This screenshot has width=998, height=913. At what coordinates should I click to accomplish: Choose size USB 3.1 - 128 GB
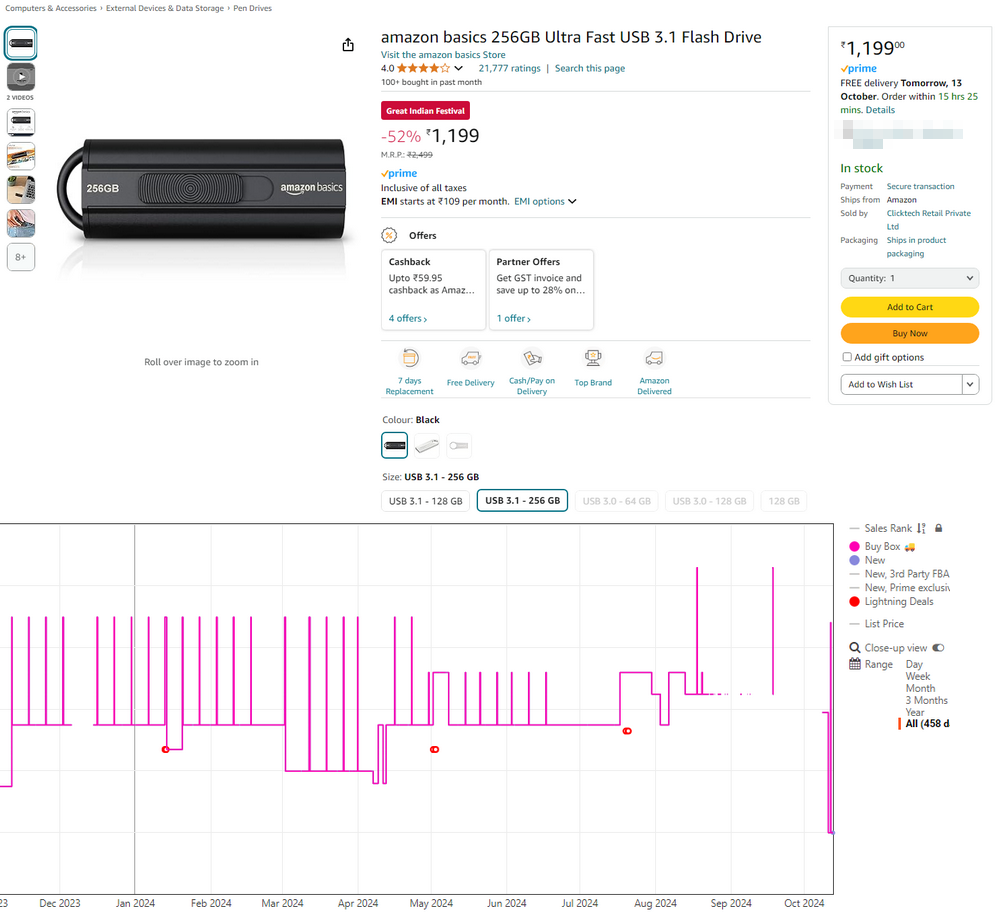tap(426, 501)
